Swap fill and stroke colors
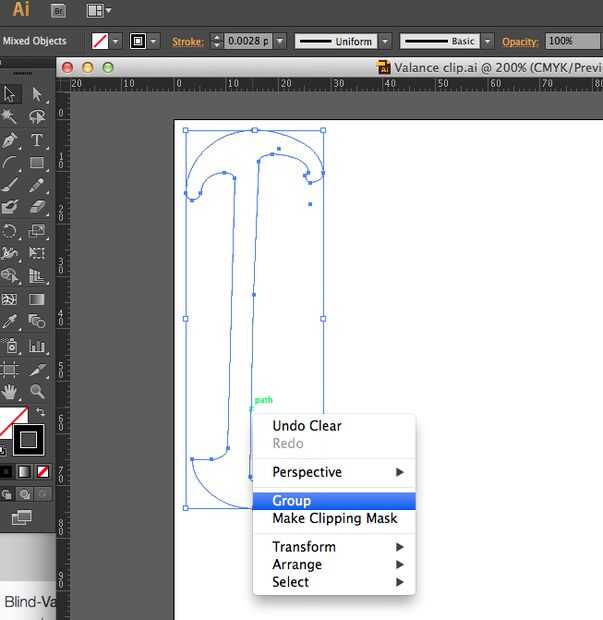 pyautogui.click(x=41, y=412)
